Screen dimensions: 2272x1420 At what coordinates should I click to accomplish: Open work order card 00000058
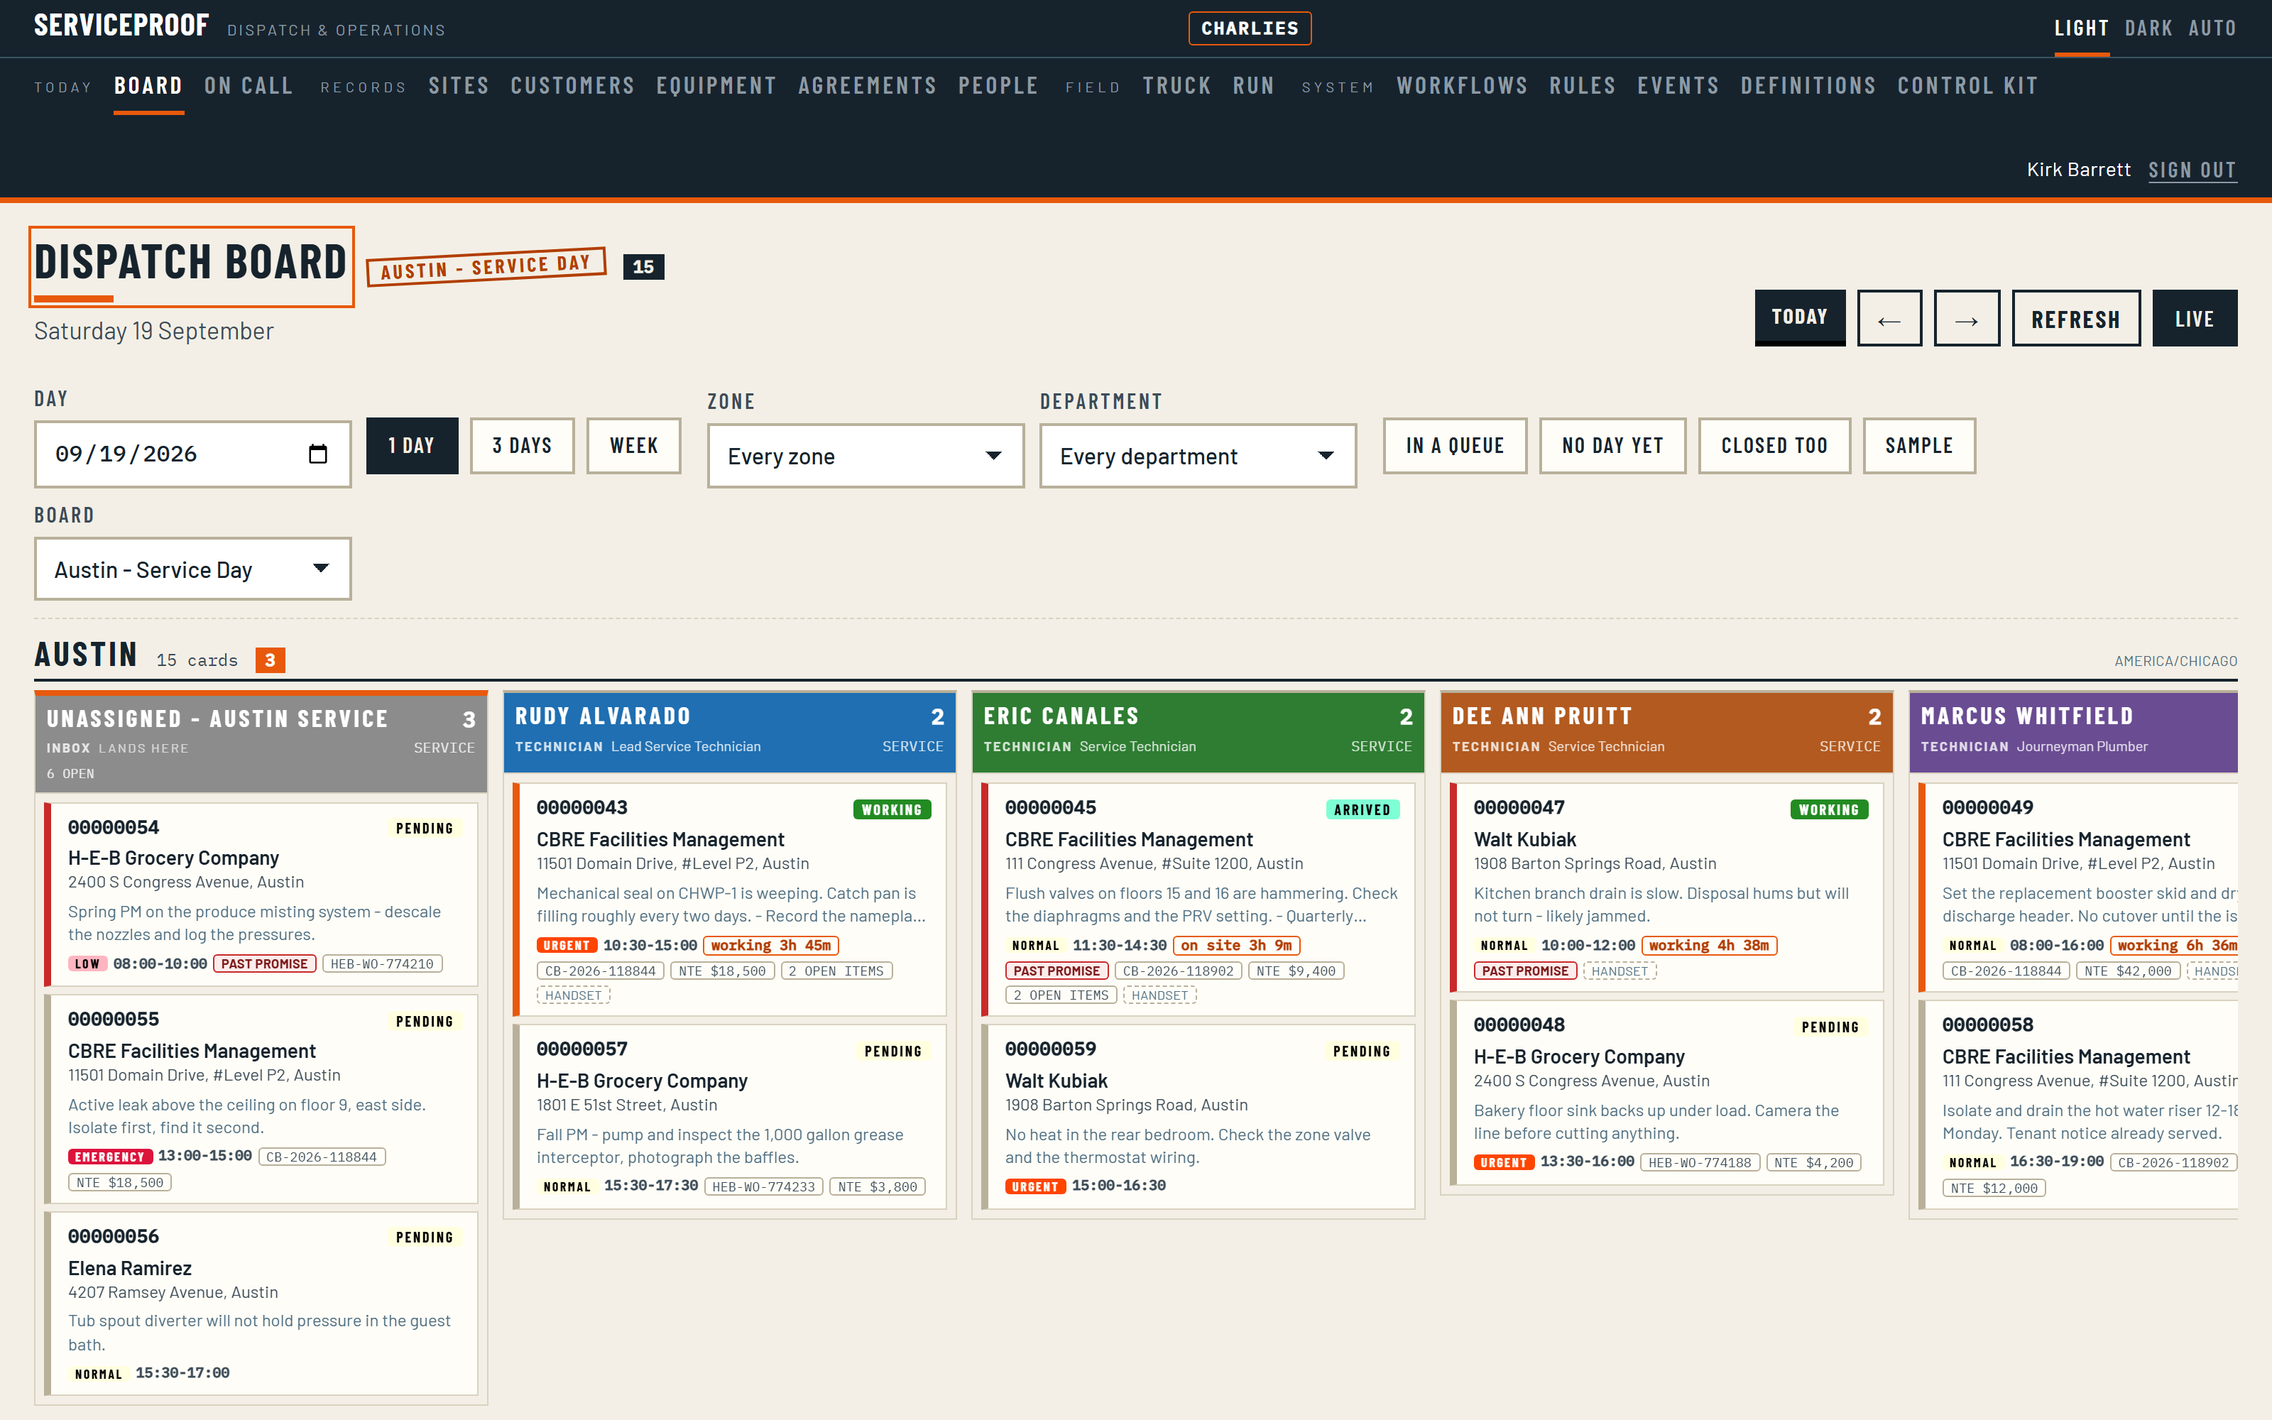(x=2078, y=1104)
